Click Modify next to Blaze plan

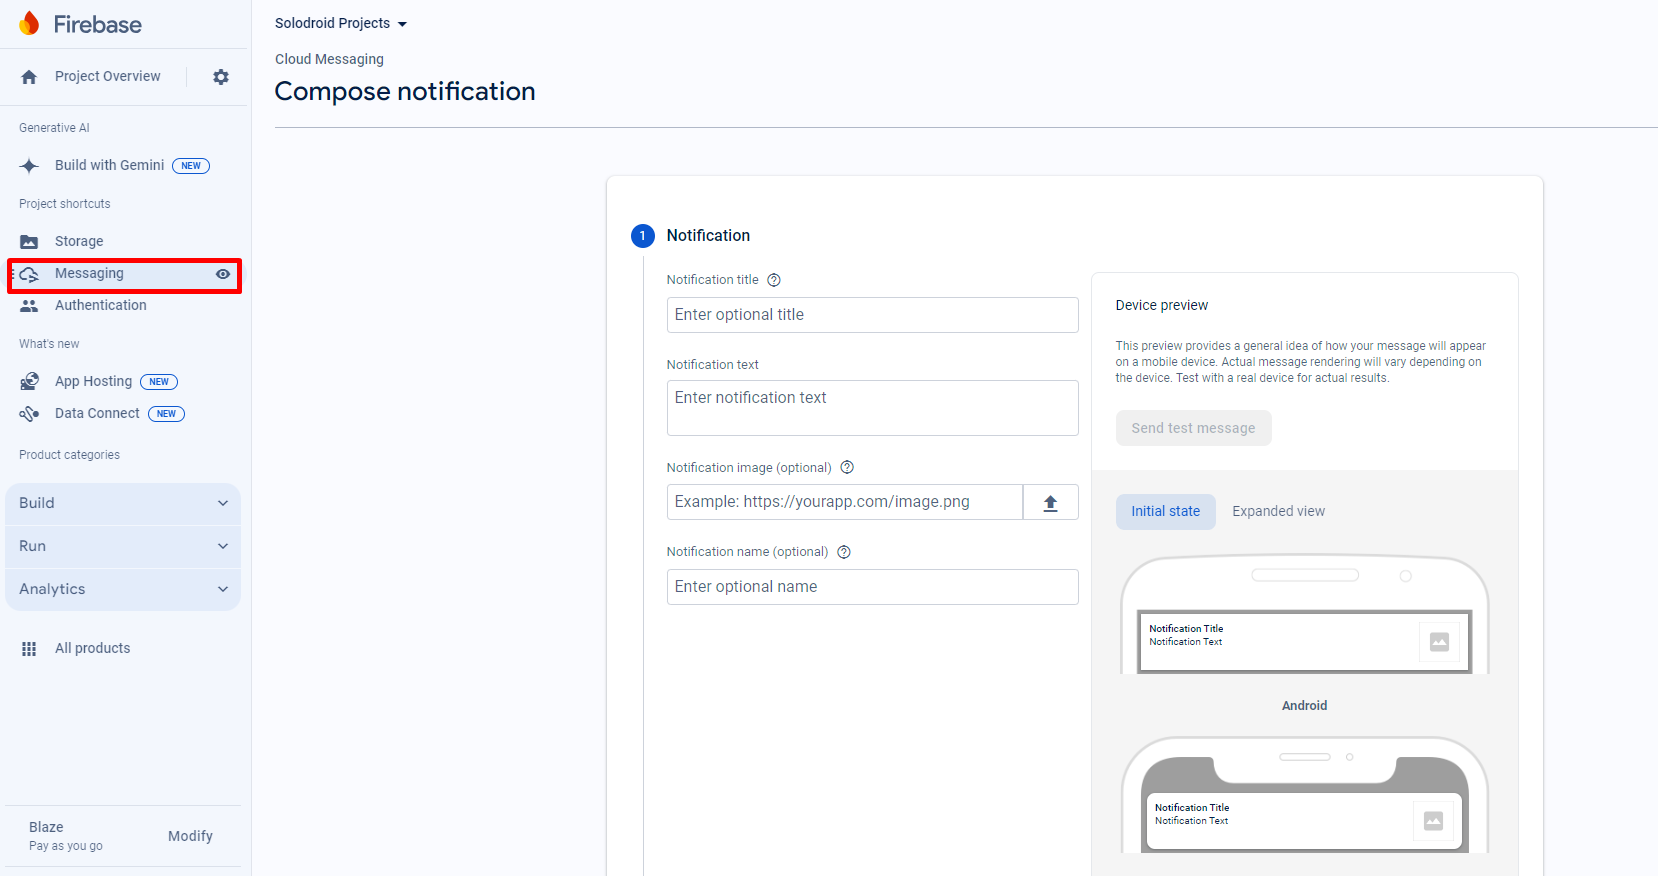[190, 837]
